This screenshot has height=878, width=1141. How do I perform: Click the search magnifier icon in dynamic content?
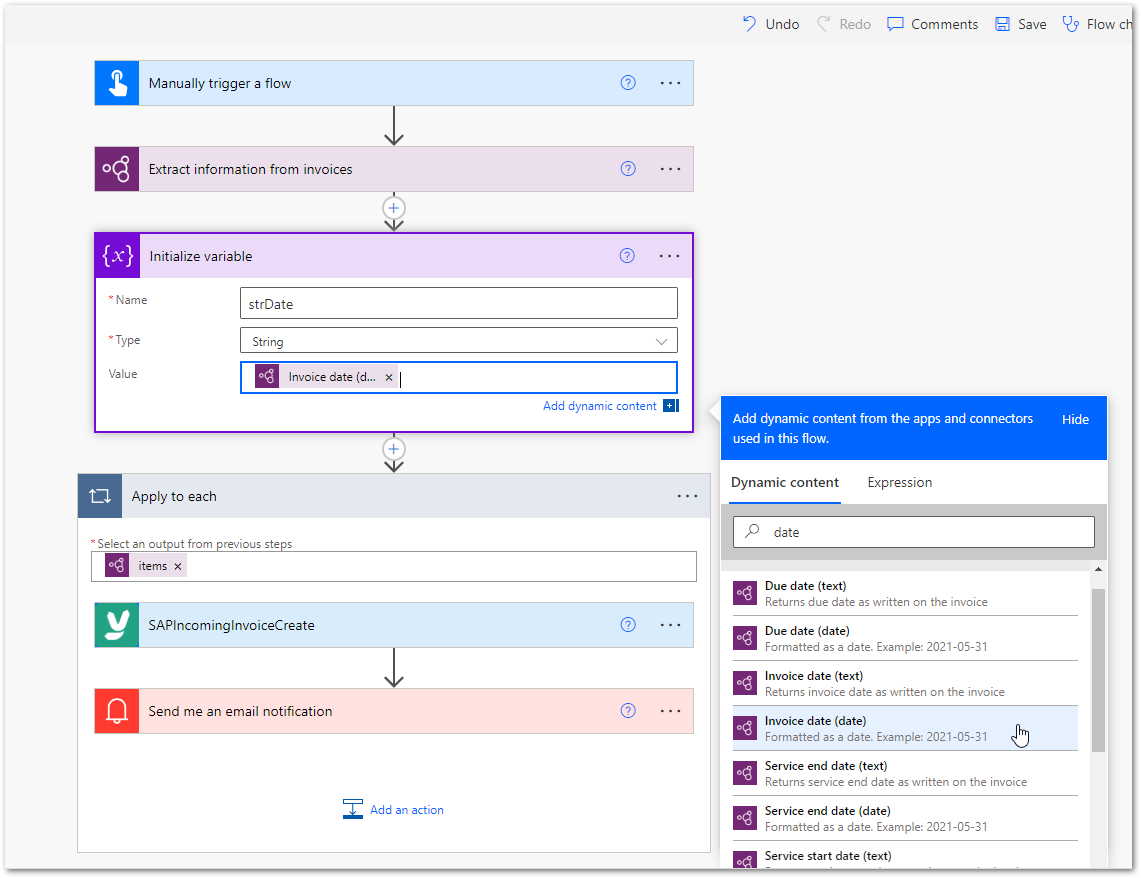point(752,532)
